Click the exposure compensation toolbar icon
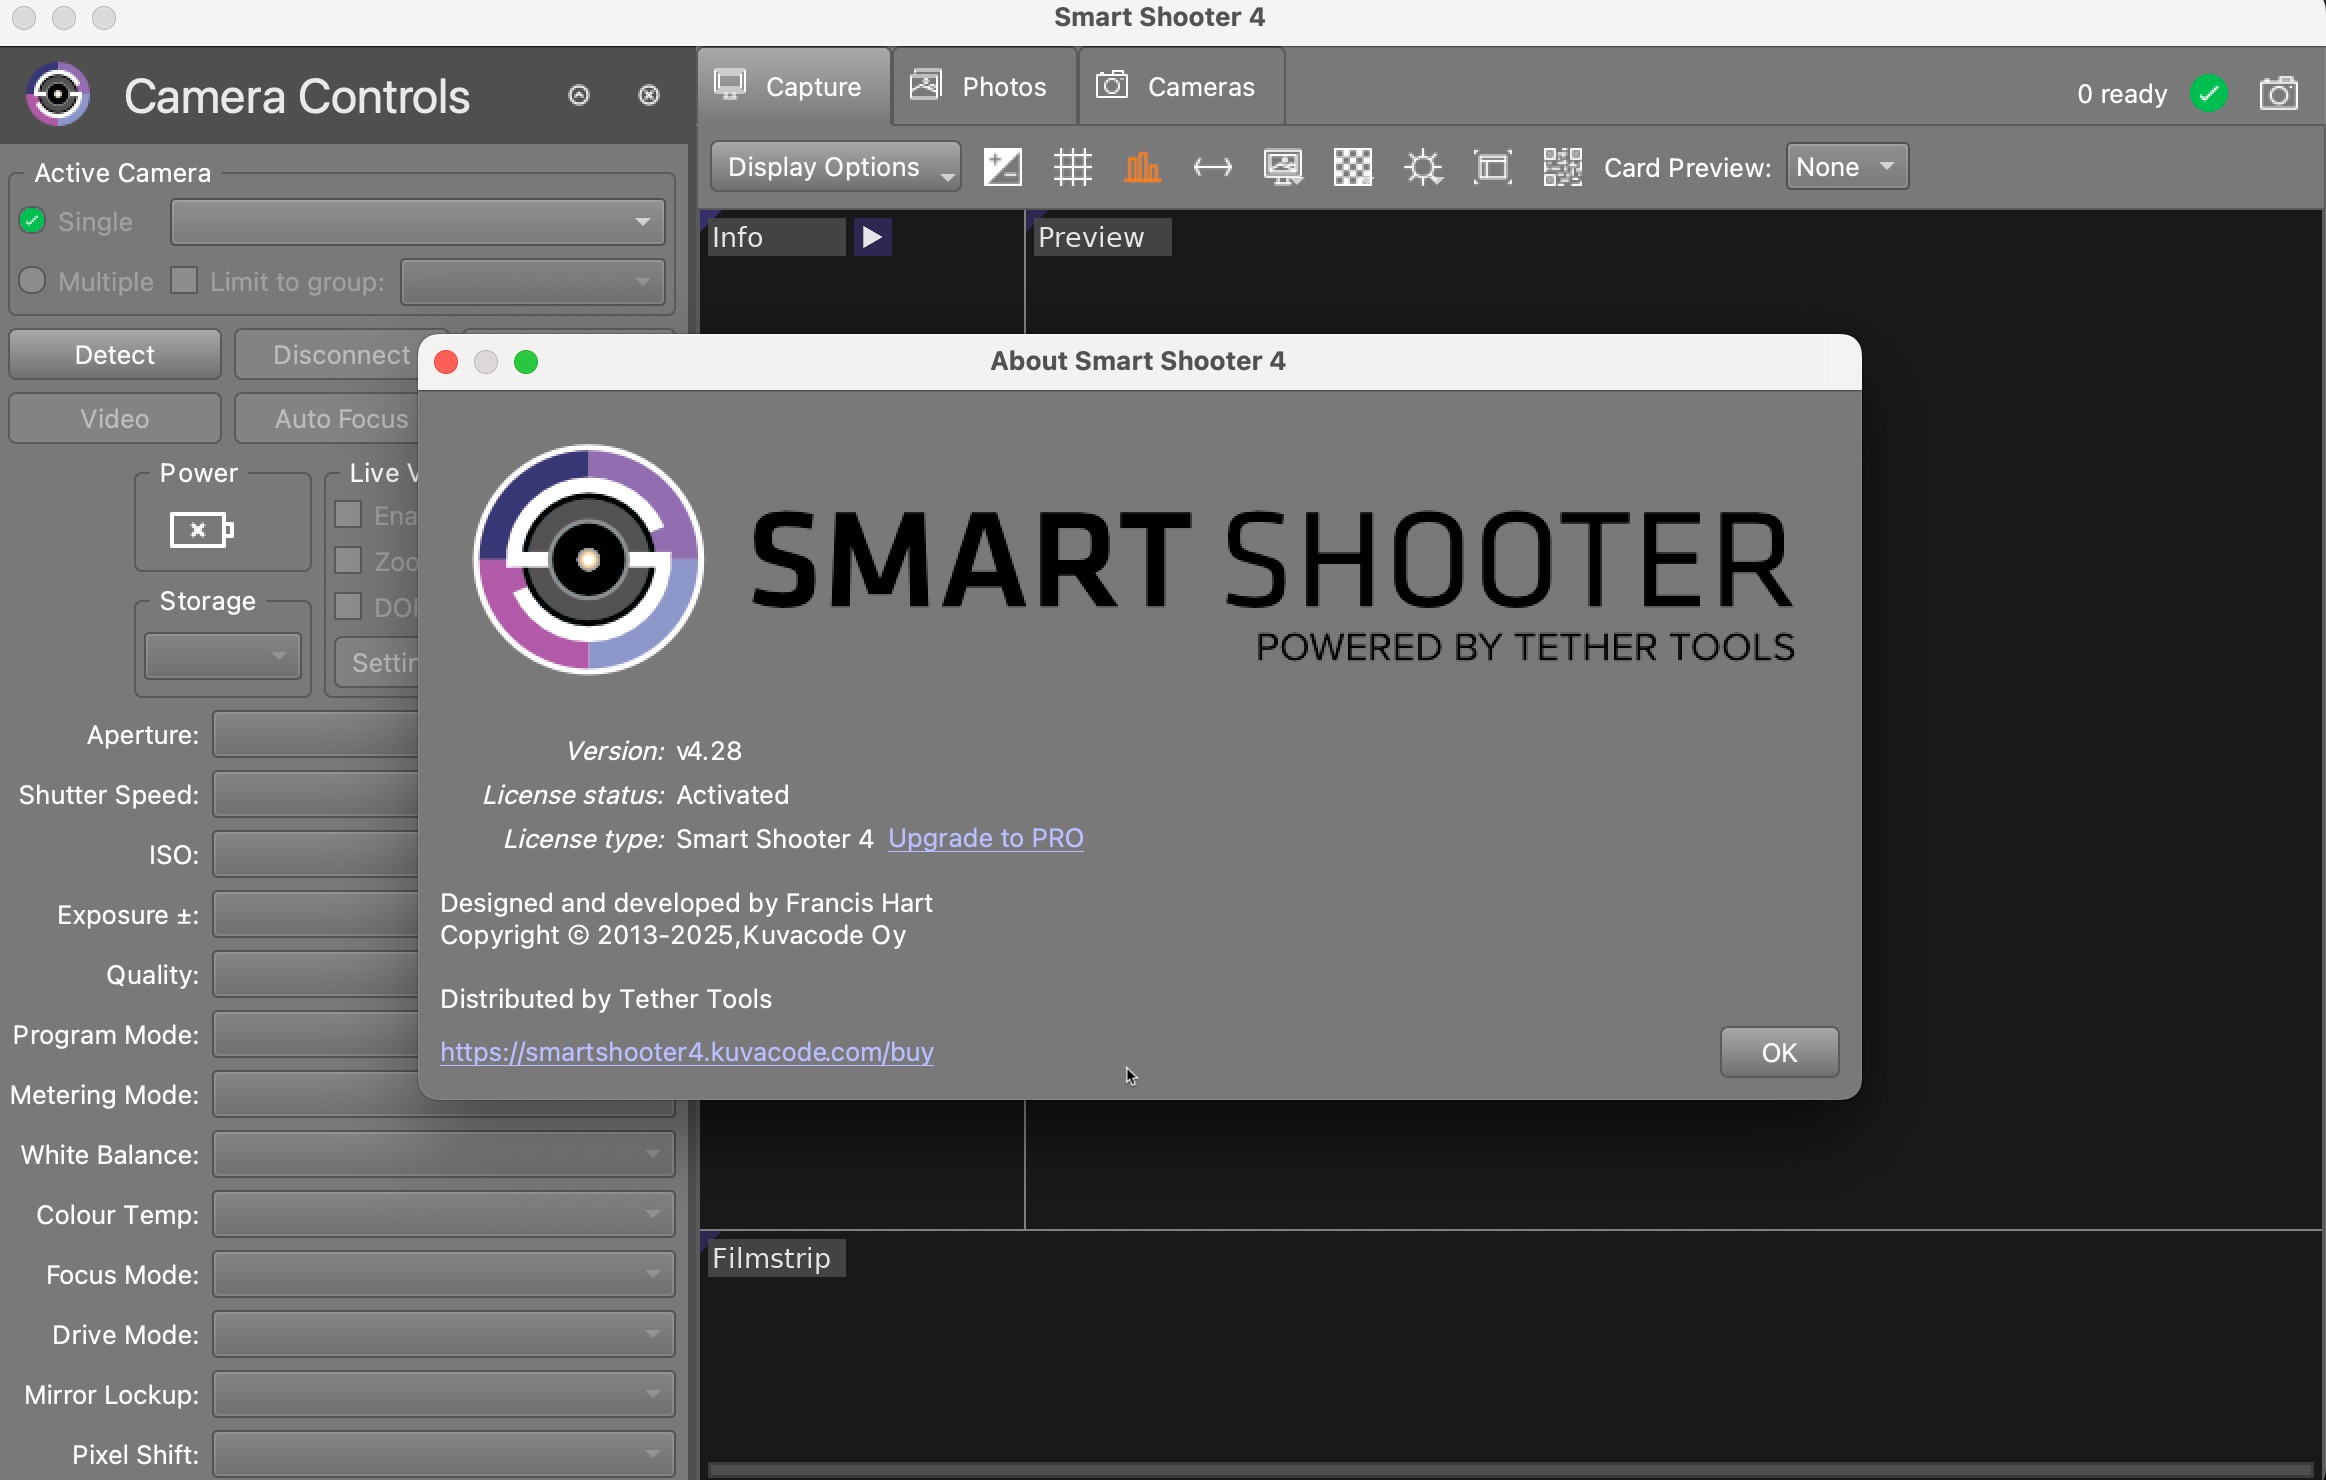2326x1480 pixels. point(1002,167)
